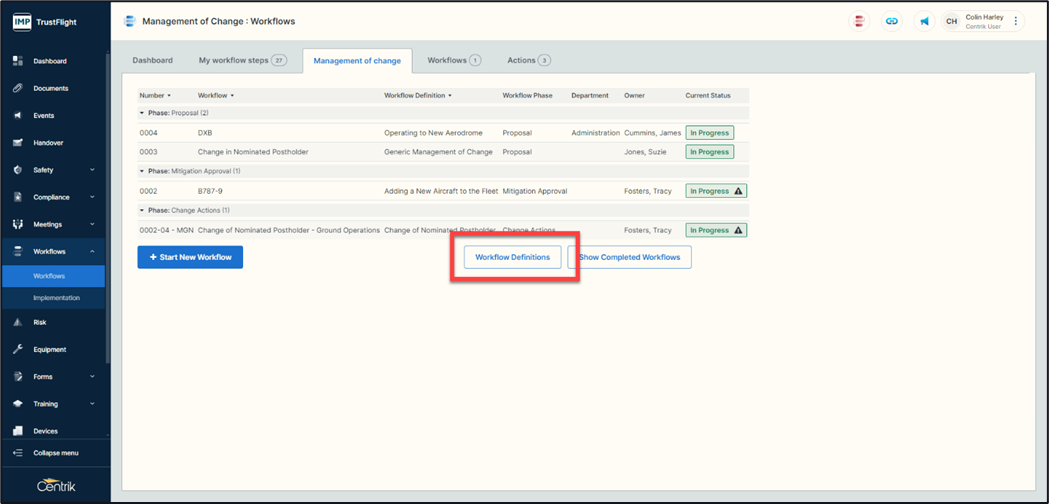Switch to the Actions tab
Screen dimensions: 1049x504
coord(528,60)
